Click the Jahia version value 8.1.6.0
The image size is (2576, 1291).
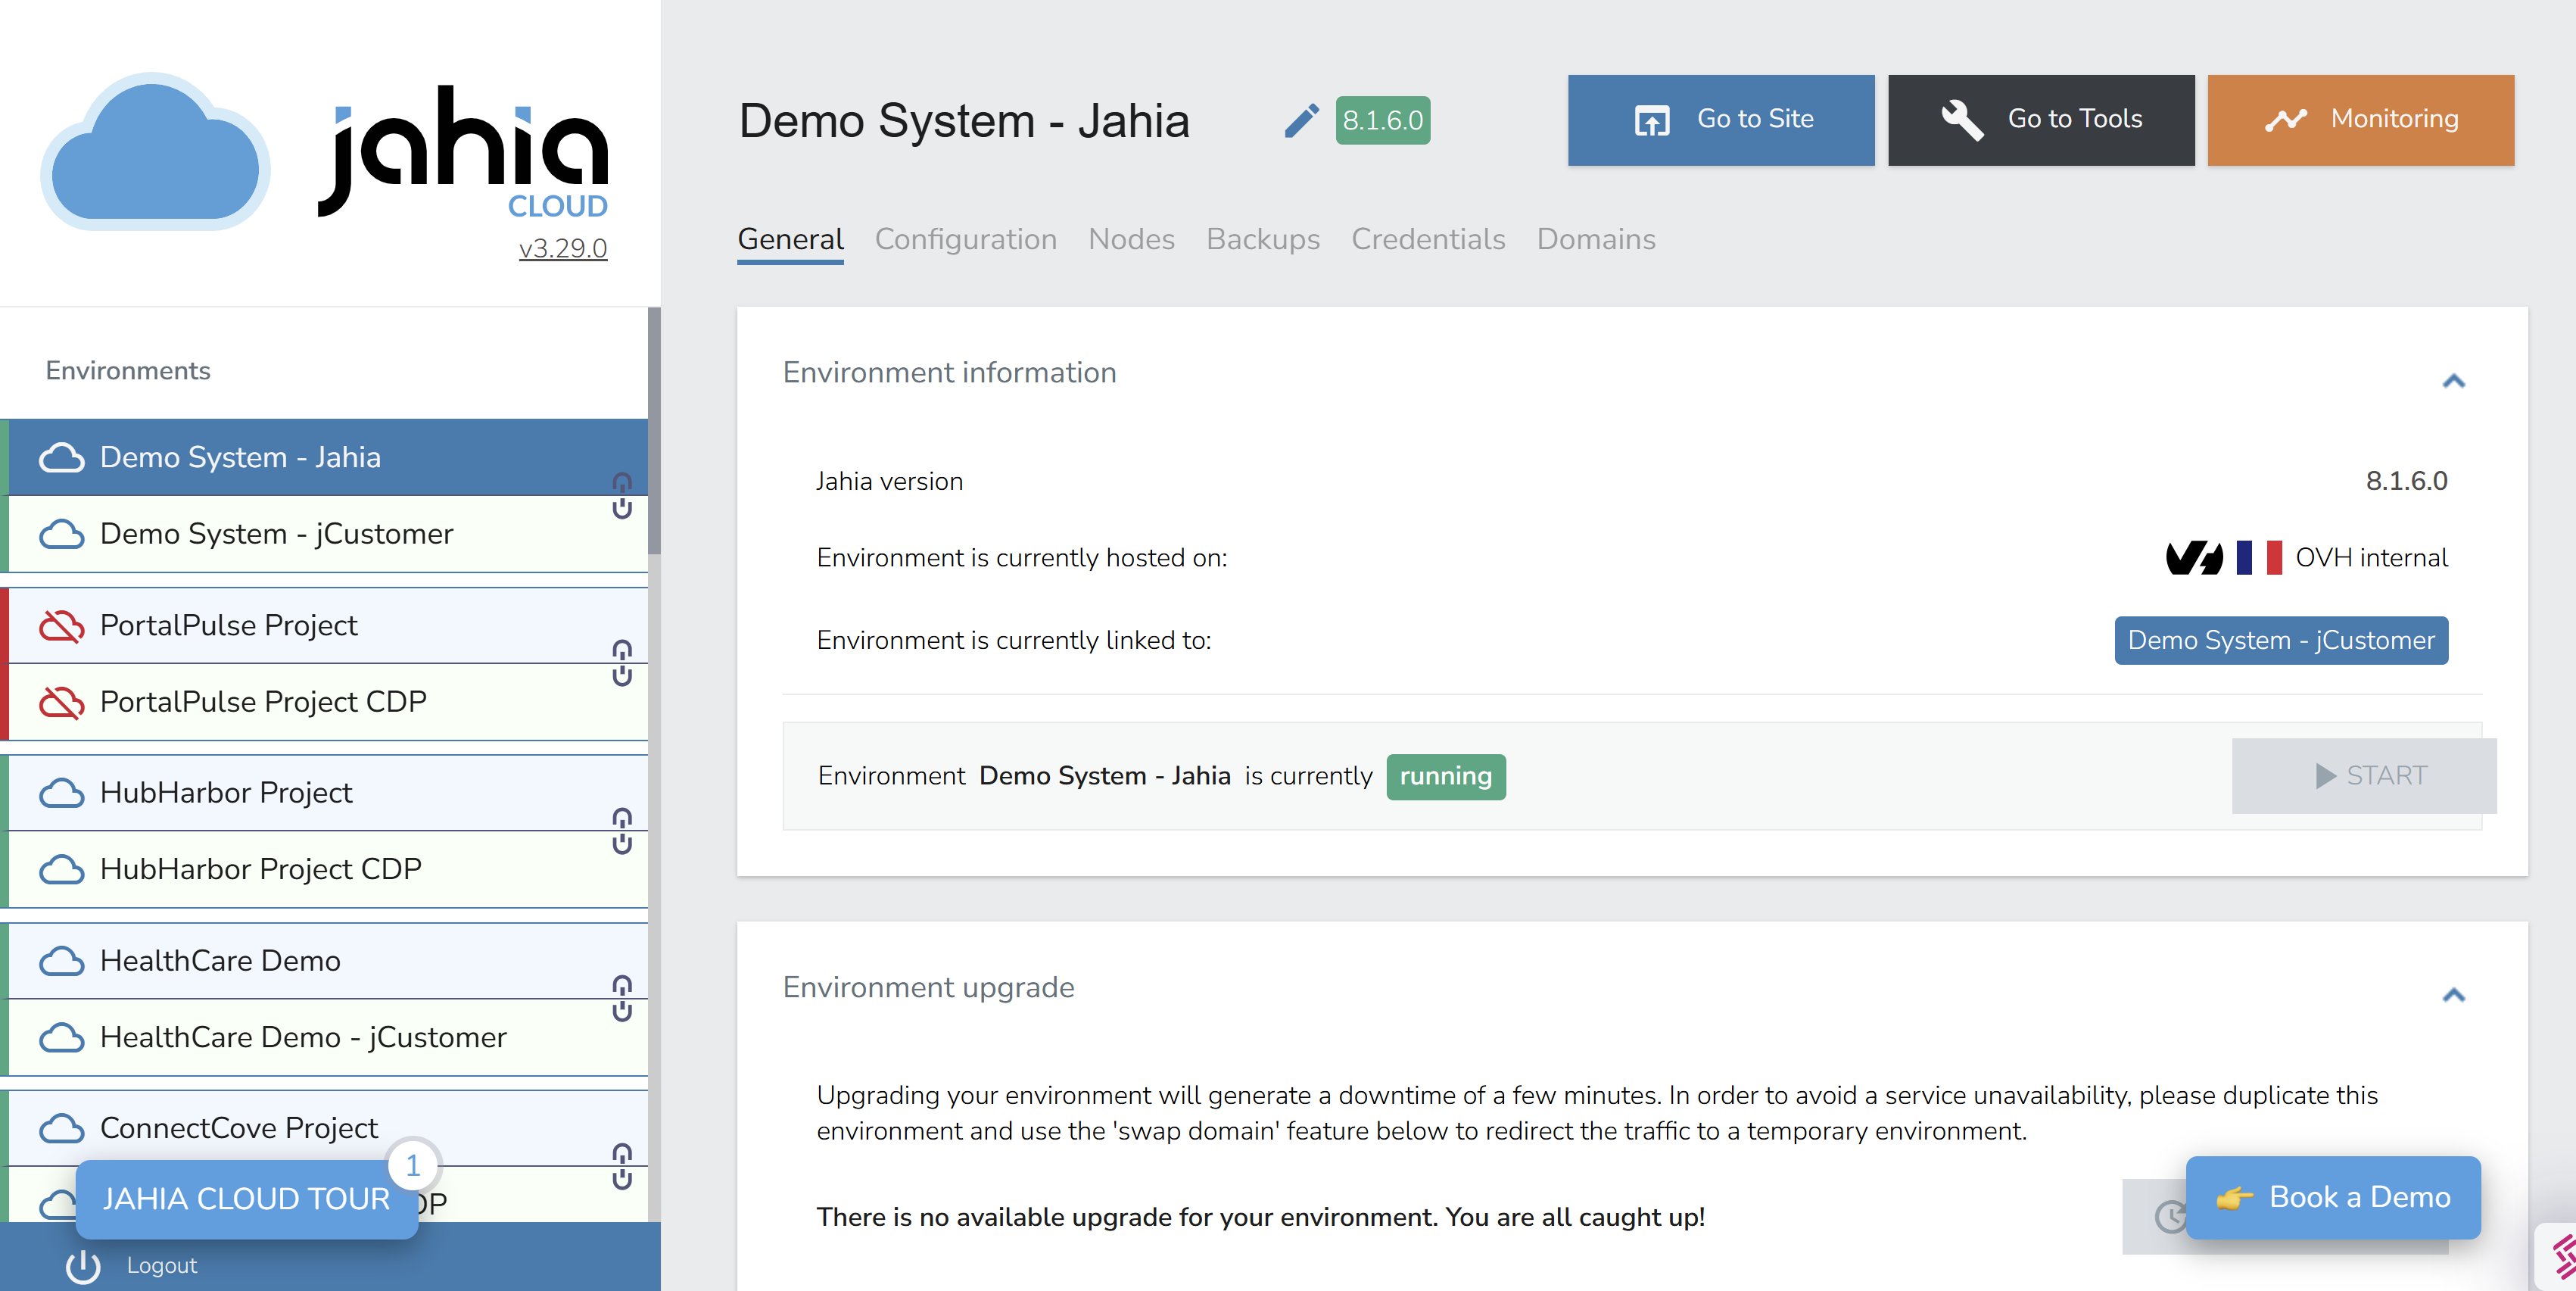point(2406,481)
